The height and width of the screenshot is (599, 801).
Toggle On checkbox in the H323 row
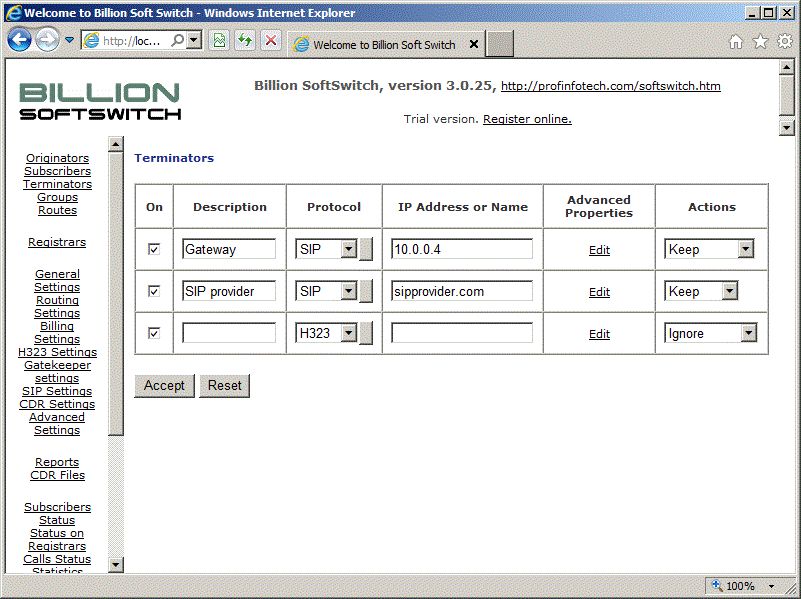[x=154, y=333]
